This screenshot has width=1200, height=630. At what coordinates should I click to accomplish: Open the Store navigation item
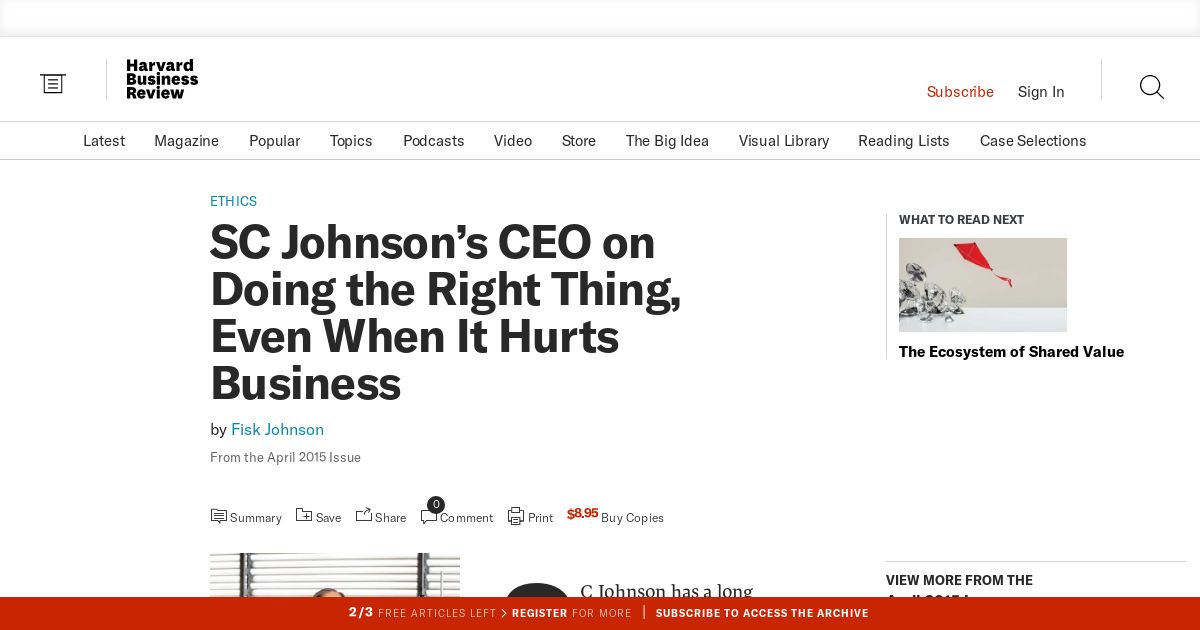(579, 141)
